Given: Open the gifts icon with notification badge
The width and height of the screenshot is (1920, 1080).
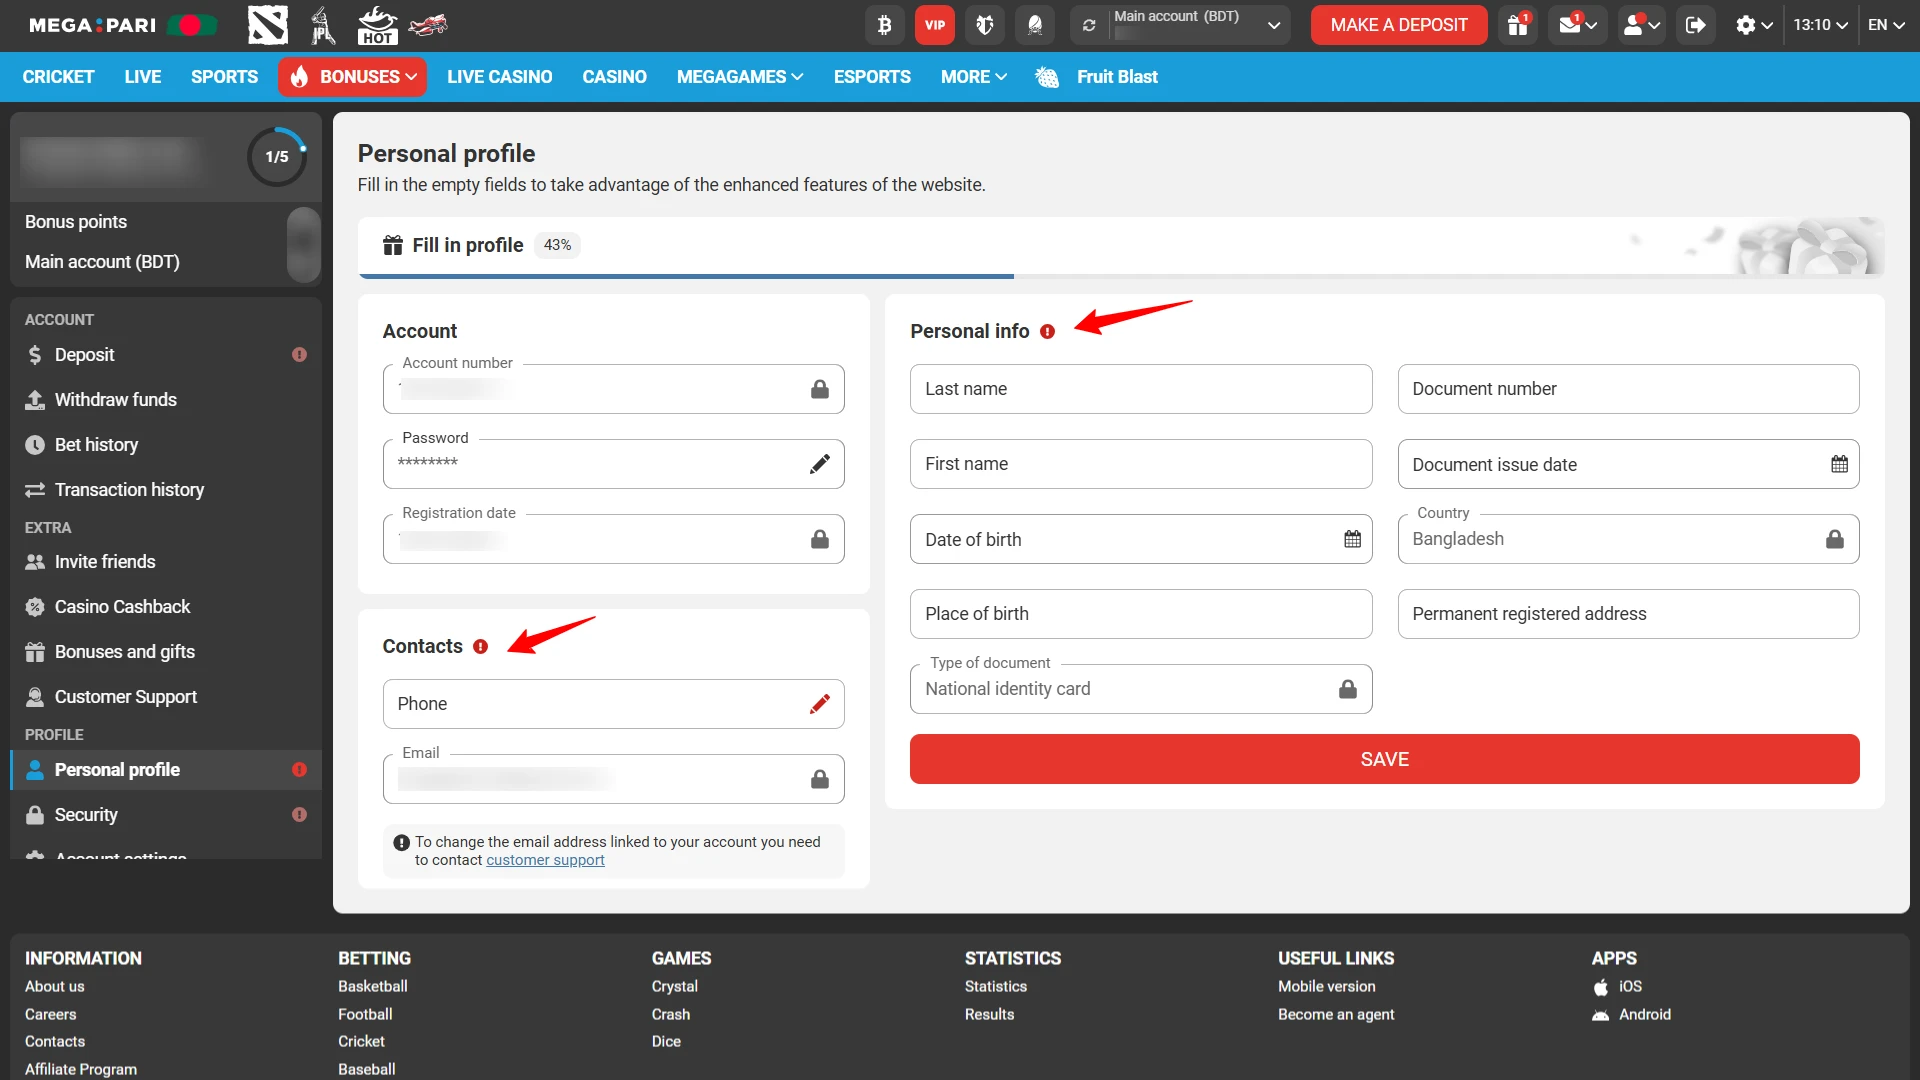Looking at the screenshot, I should pos(1516,25).
